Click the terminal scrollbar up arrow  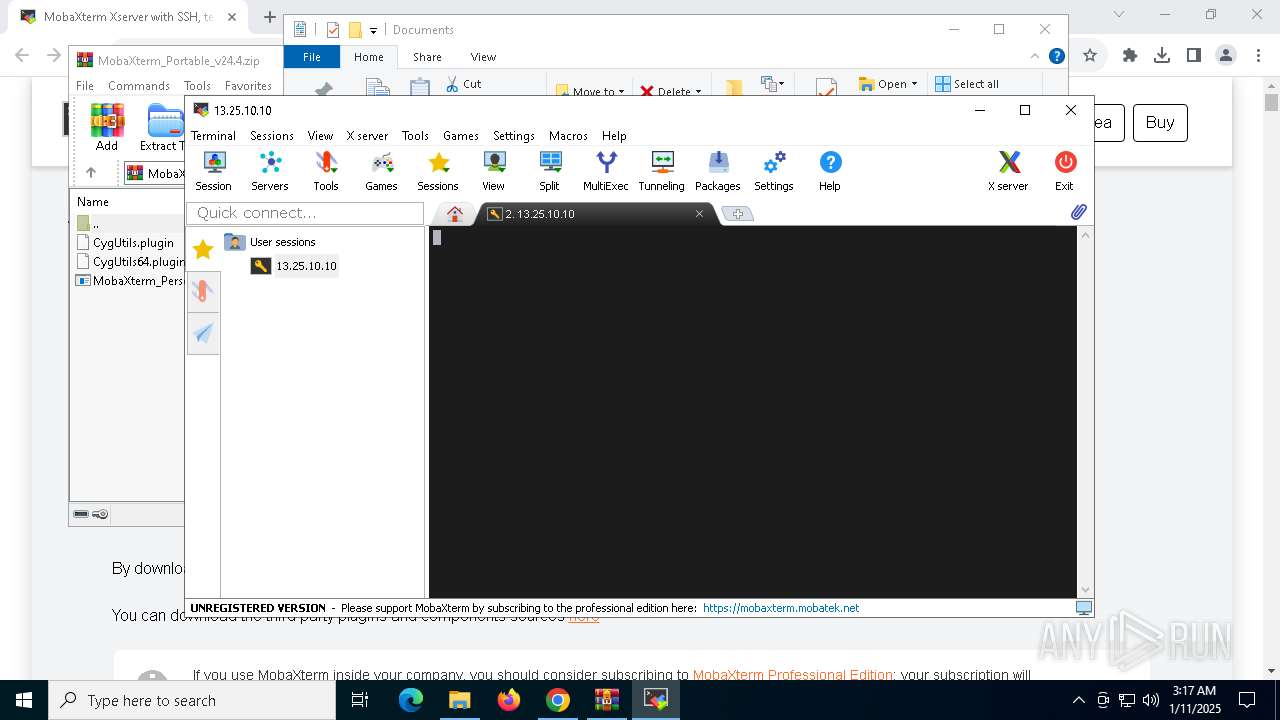tap(1086, 235)
